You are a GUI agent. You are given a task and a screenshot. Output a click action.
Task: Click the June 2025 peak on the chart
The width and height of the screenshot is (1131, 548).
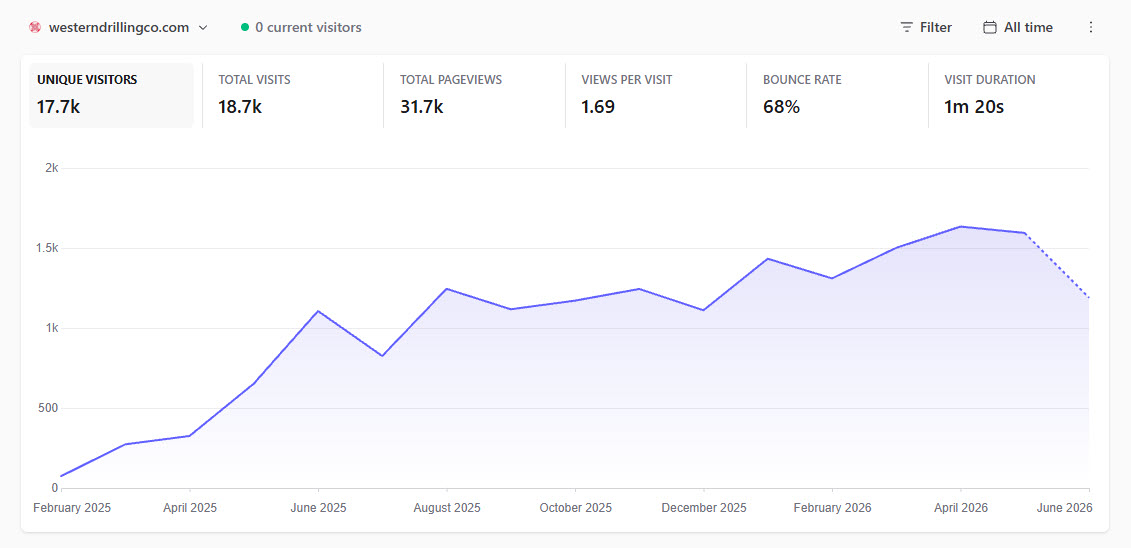point(318,311)
